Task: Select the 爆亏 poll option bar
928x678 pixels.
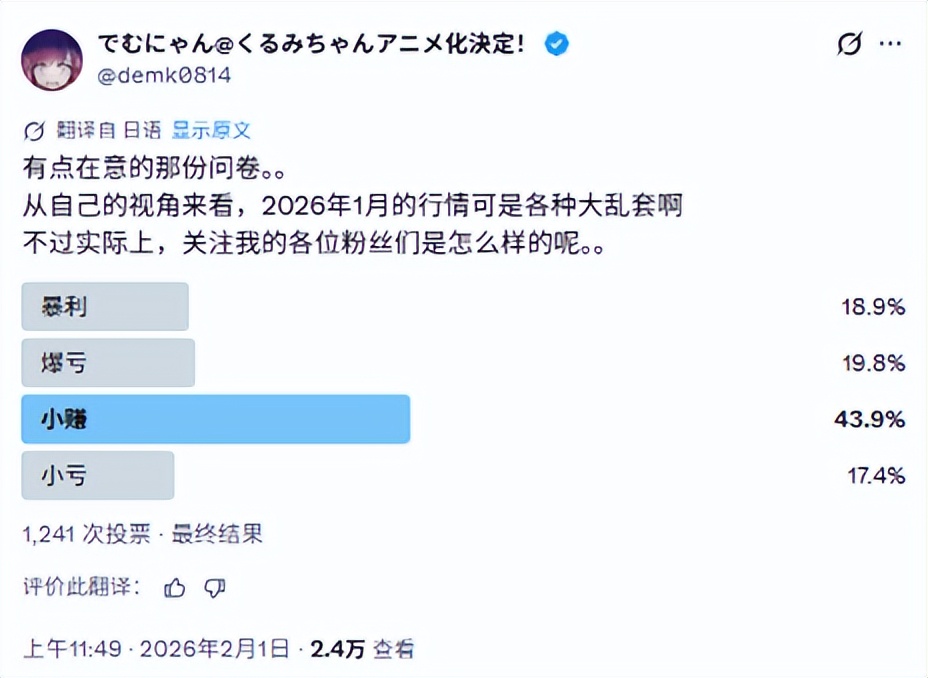Action: 108,363
